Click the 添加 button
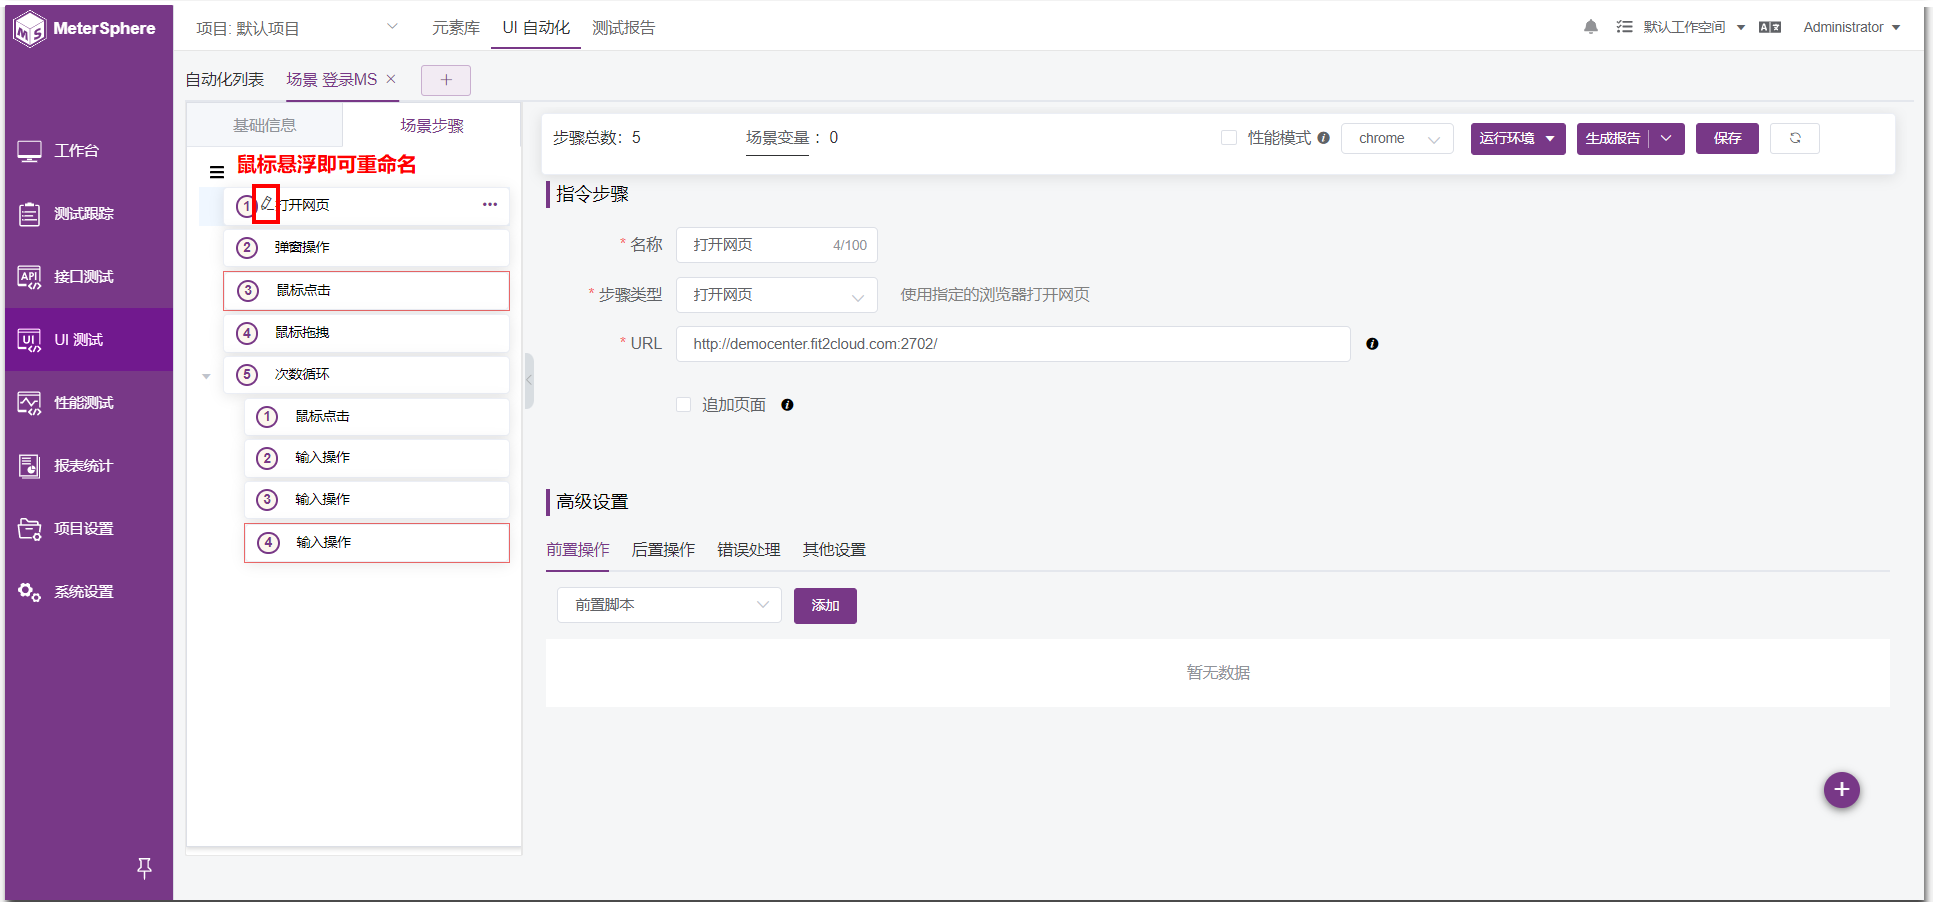 [x=825, y=605]
